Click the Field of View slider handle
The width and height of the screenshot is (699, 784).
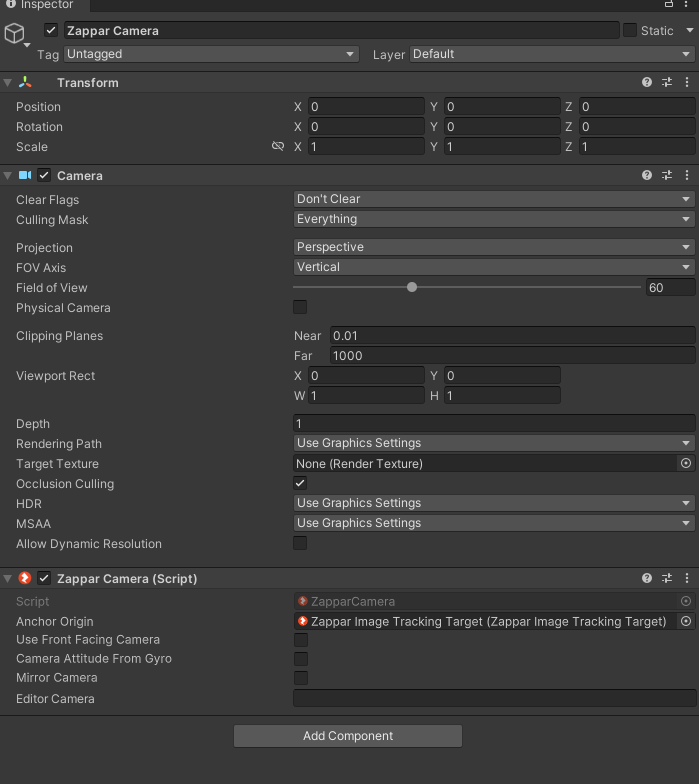pos(412,287)
